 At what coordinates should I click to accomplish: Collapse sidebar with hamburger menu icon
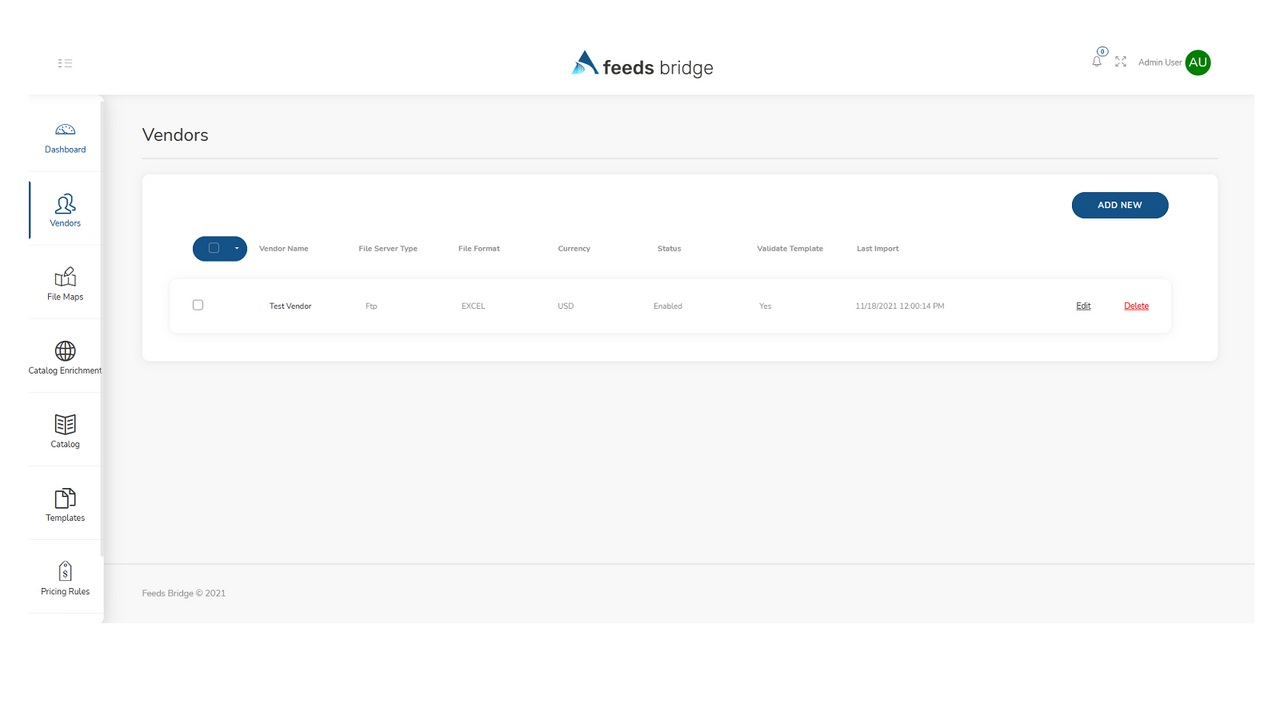pyautogui.click(x=65, y=63)
